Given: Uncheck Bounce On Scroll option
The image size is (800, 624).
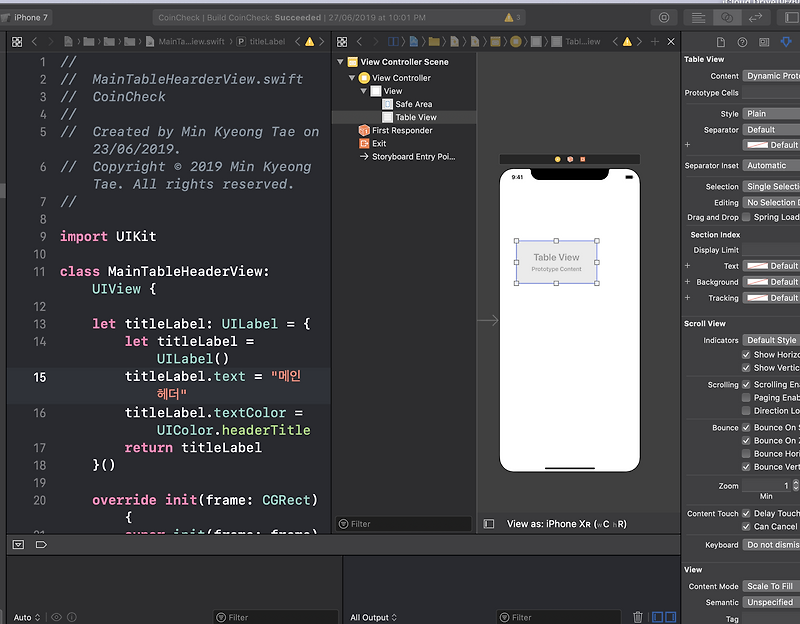Looking at the screenshot, I should (x=747, y=427).
